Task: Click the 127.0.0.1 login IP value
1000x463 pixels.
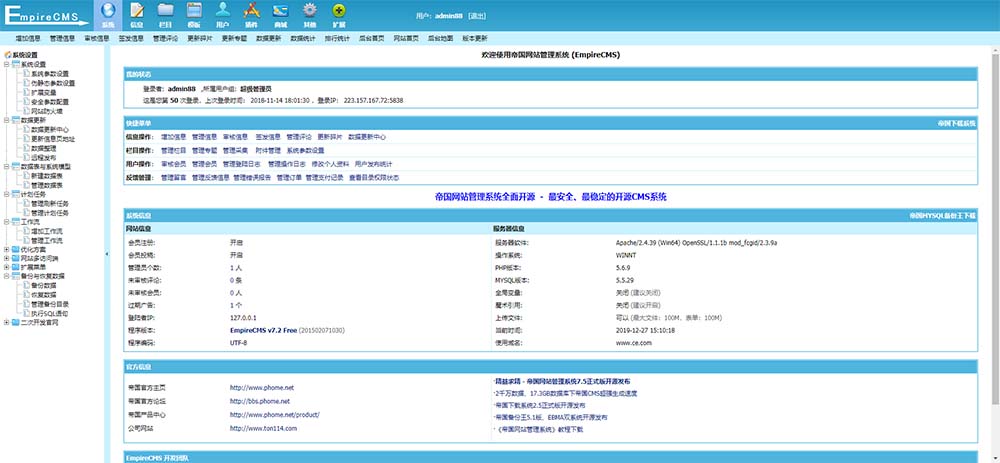Action: [x=243, y=318]
